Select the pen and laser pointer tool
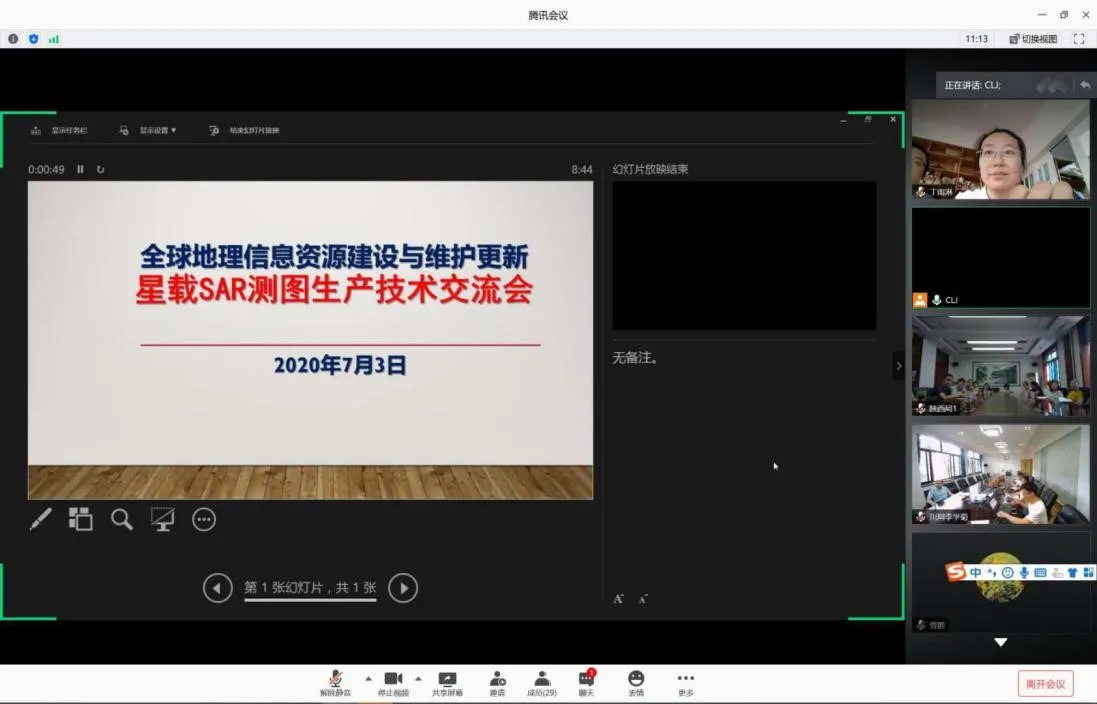 [40, 519]
